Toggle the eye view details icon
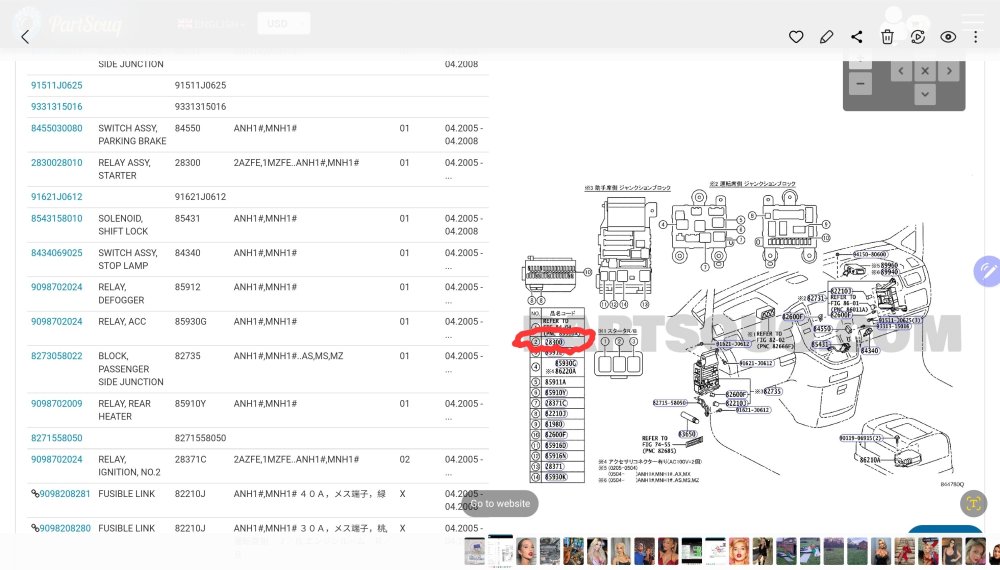 click(x=948, y=37)
